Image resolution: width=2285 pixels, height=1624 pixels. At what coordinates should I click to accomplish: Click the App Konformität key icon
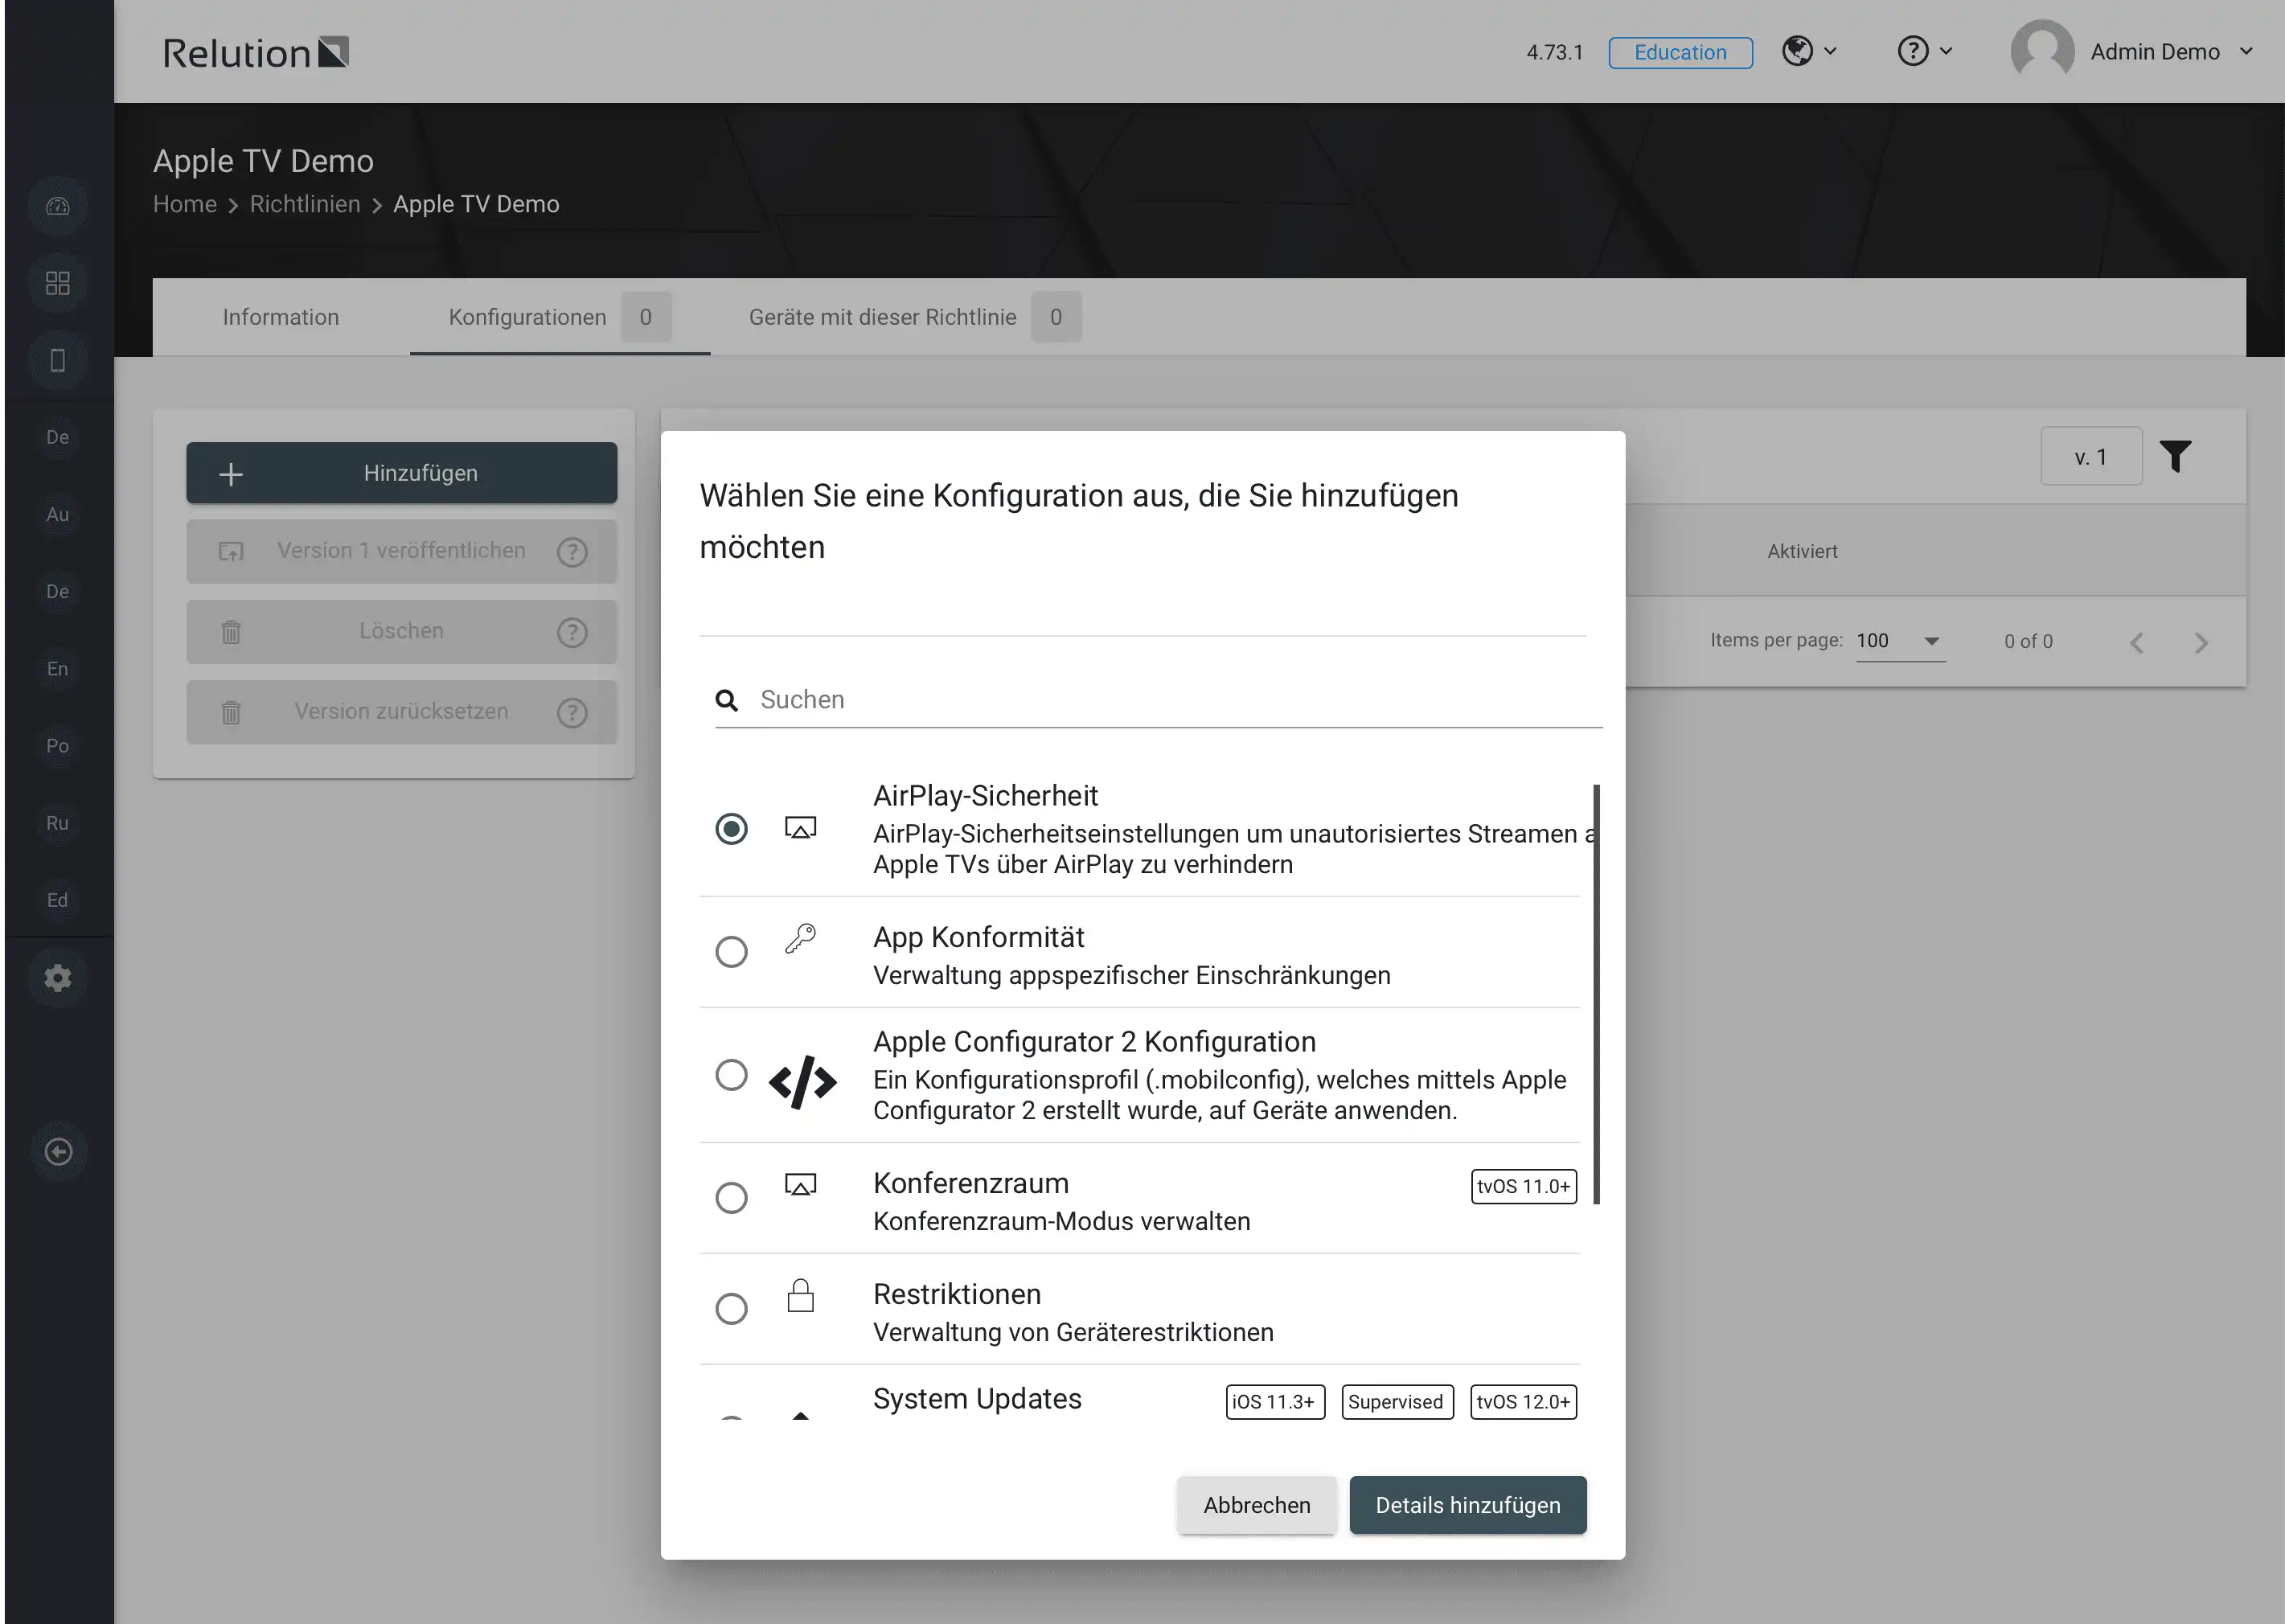coord(800,939)
